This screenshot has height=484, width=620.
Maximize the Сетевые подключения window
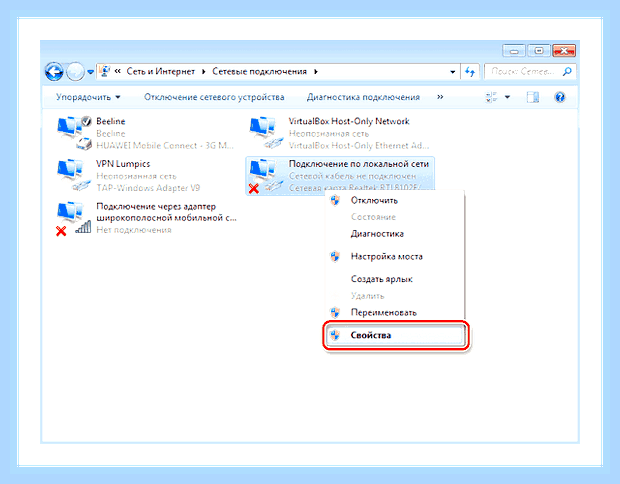point(539,51)
